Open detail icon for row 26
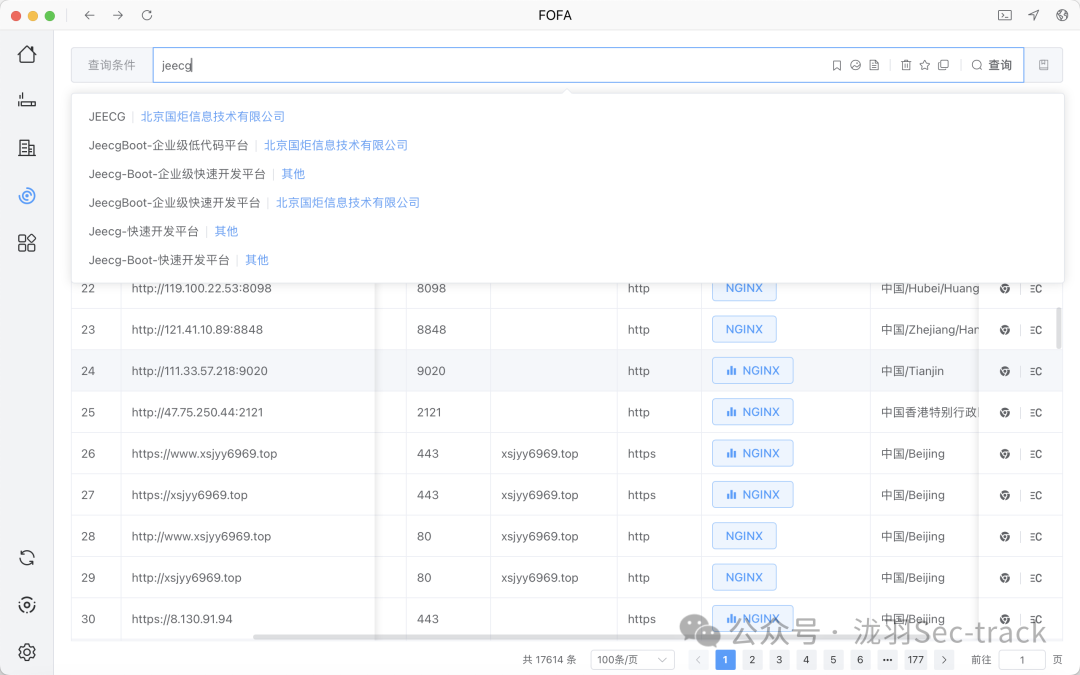The image size is (1080, 675). point(1036,454)
